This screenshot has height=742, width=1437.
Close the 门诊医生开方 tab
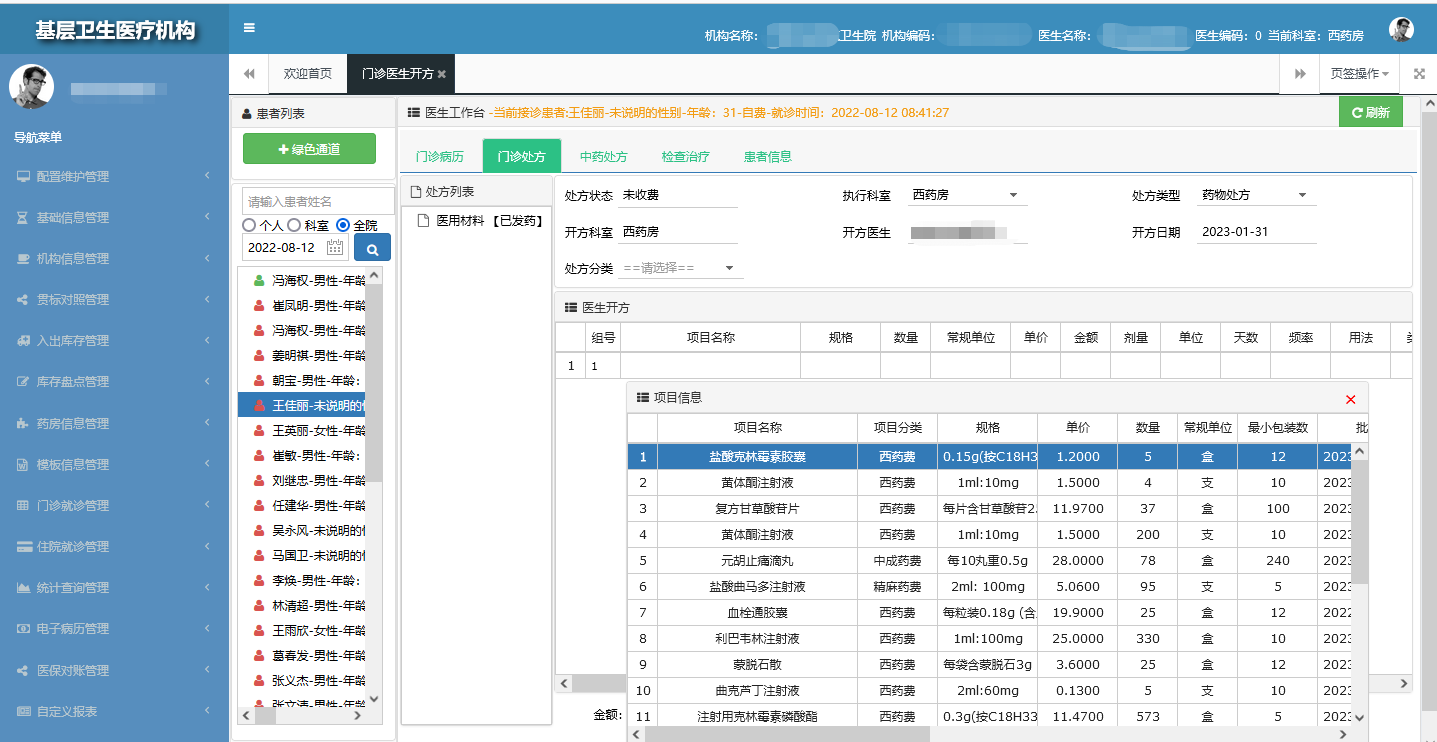click(x=442, y=75)
